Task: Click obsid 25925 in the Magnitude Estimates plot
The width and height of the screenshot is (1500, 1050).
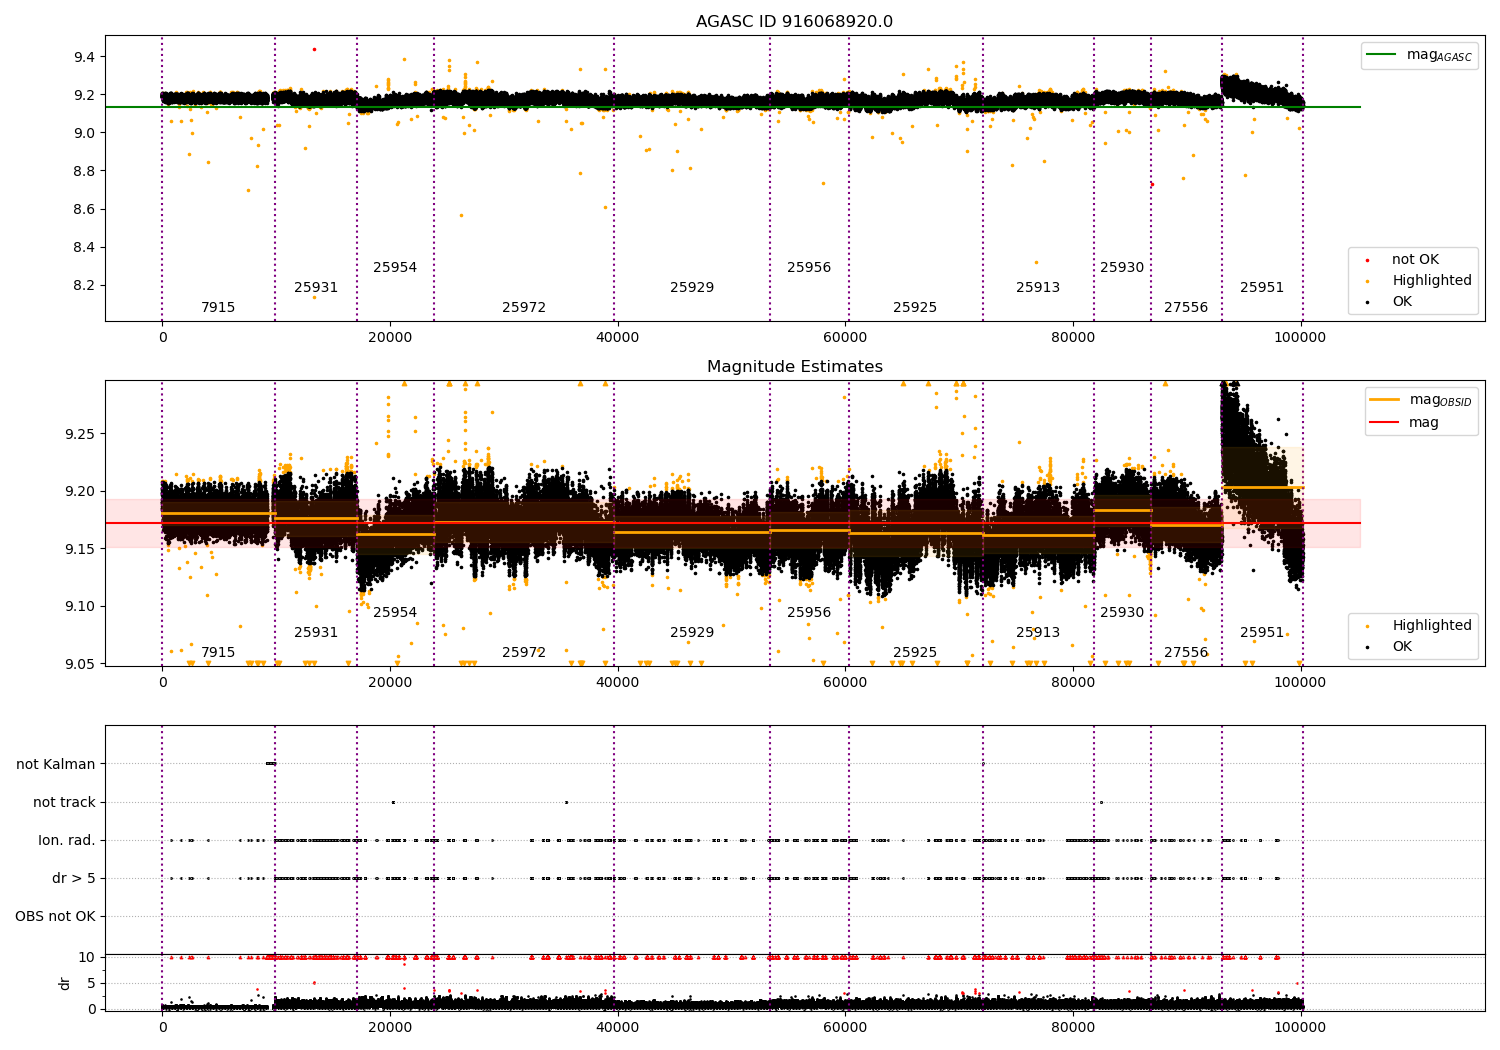Action: click(915, 653)
